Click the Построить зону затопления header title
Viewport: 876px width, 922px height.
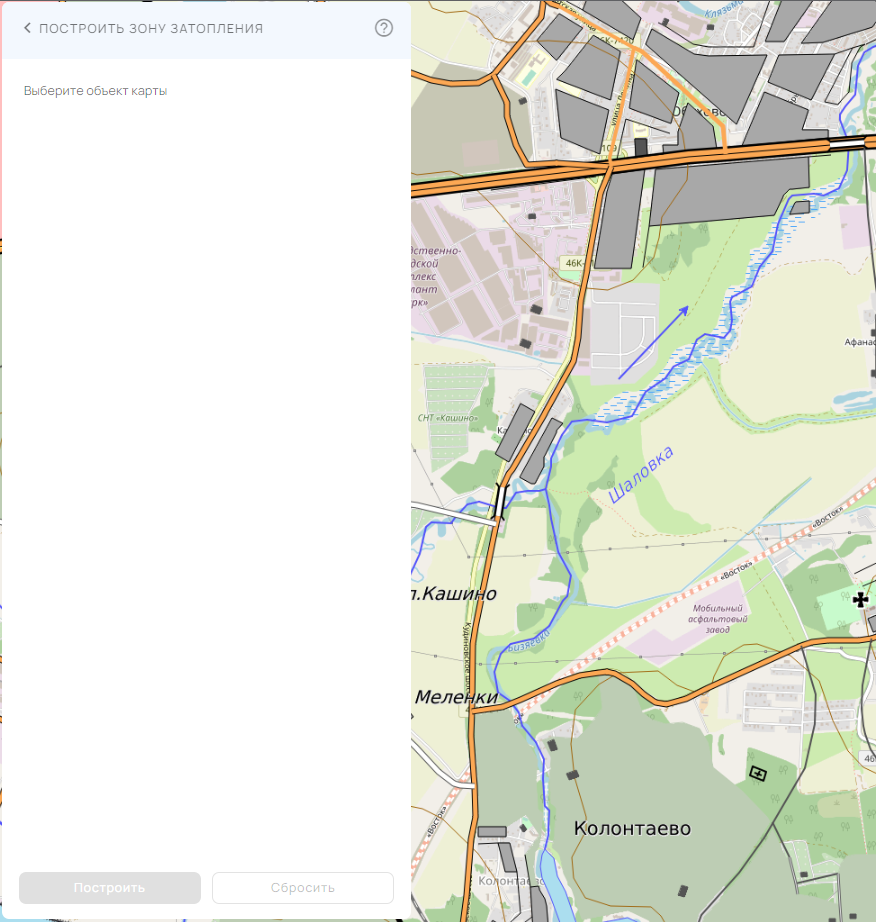[x=151, y=28]
